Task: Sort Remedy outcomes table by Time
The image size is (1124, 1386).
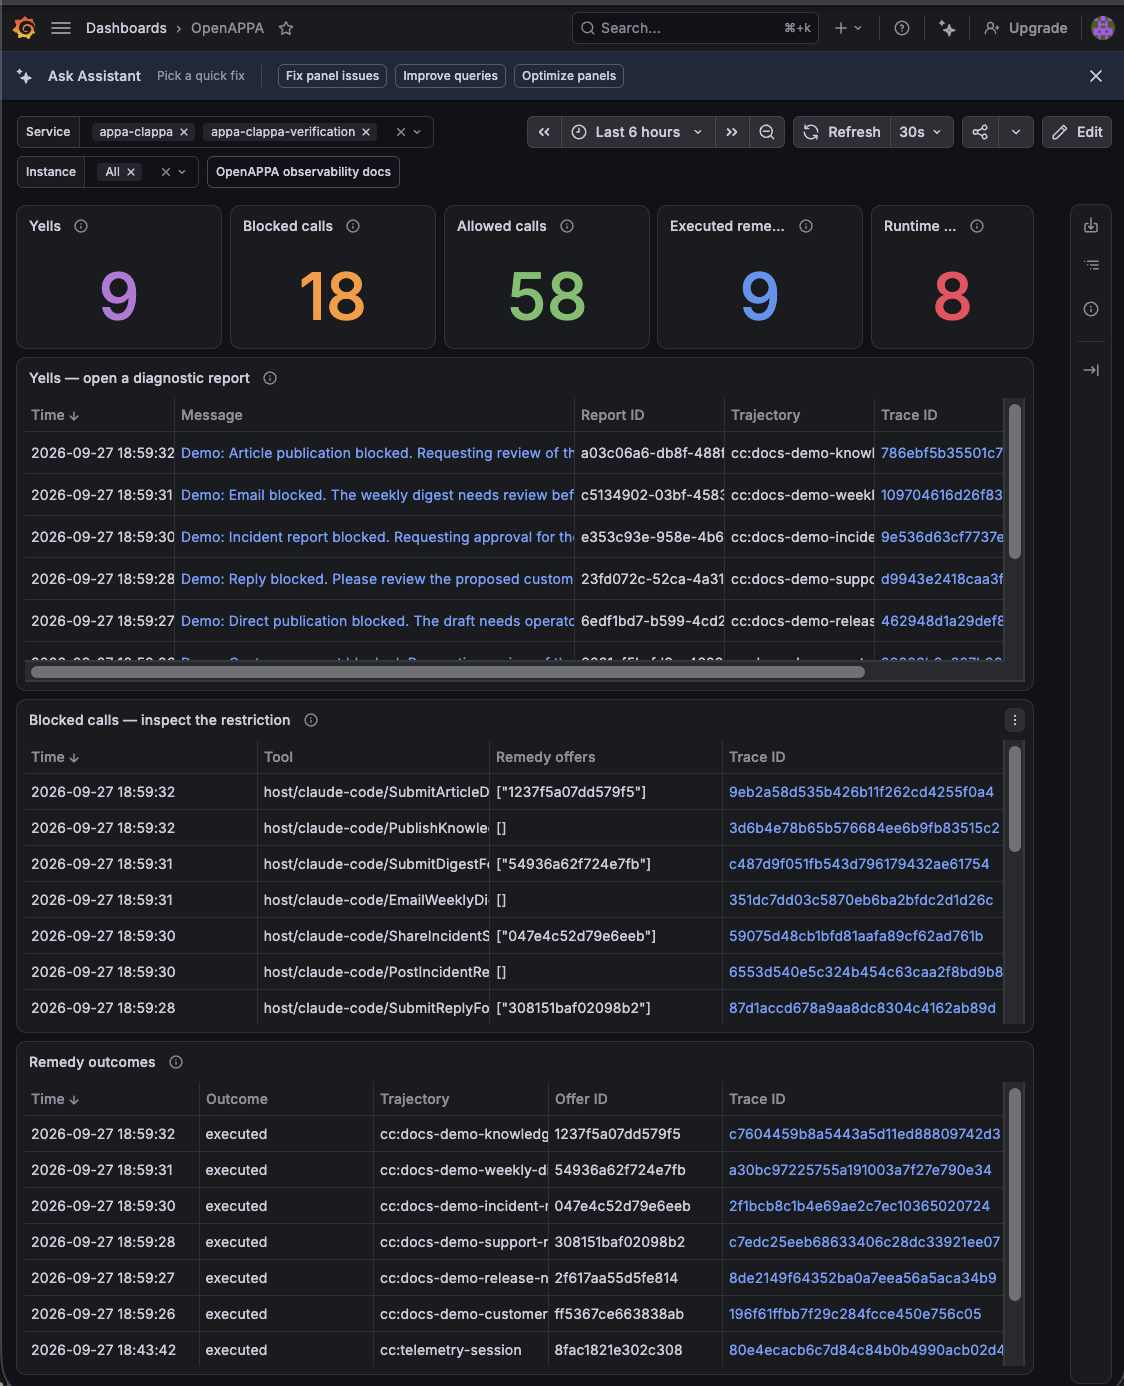Action: click(x=55, y=1099)
